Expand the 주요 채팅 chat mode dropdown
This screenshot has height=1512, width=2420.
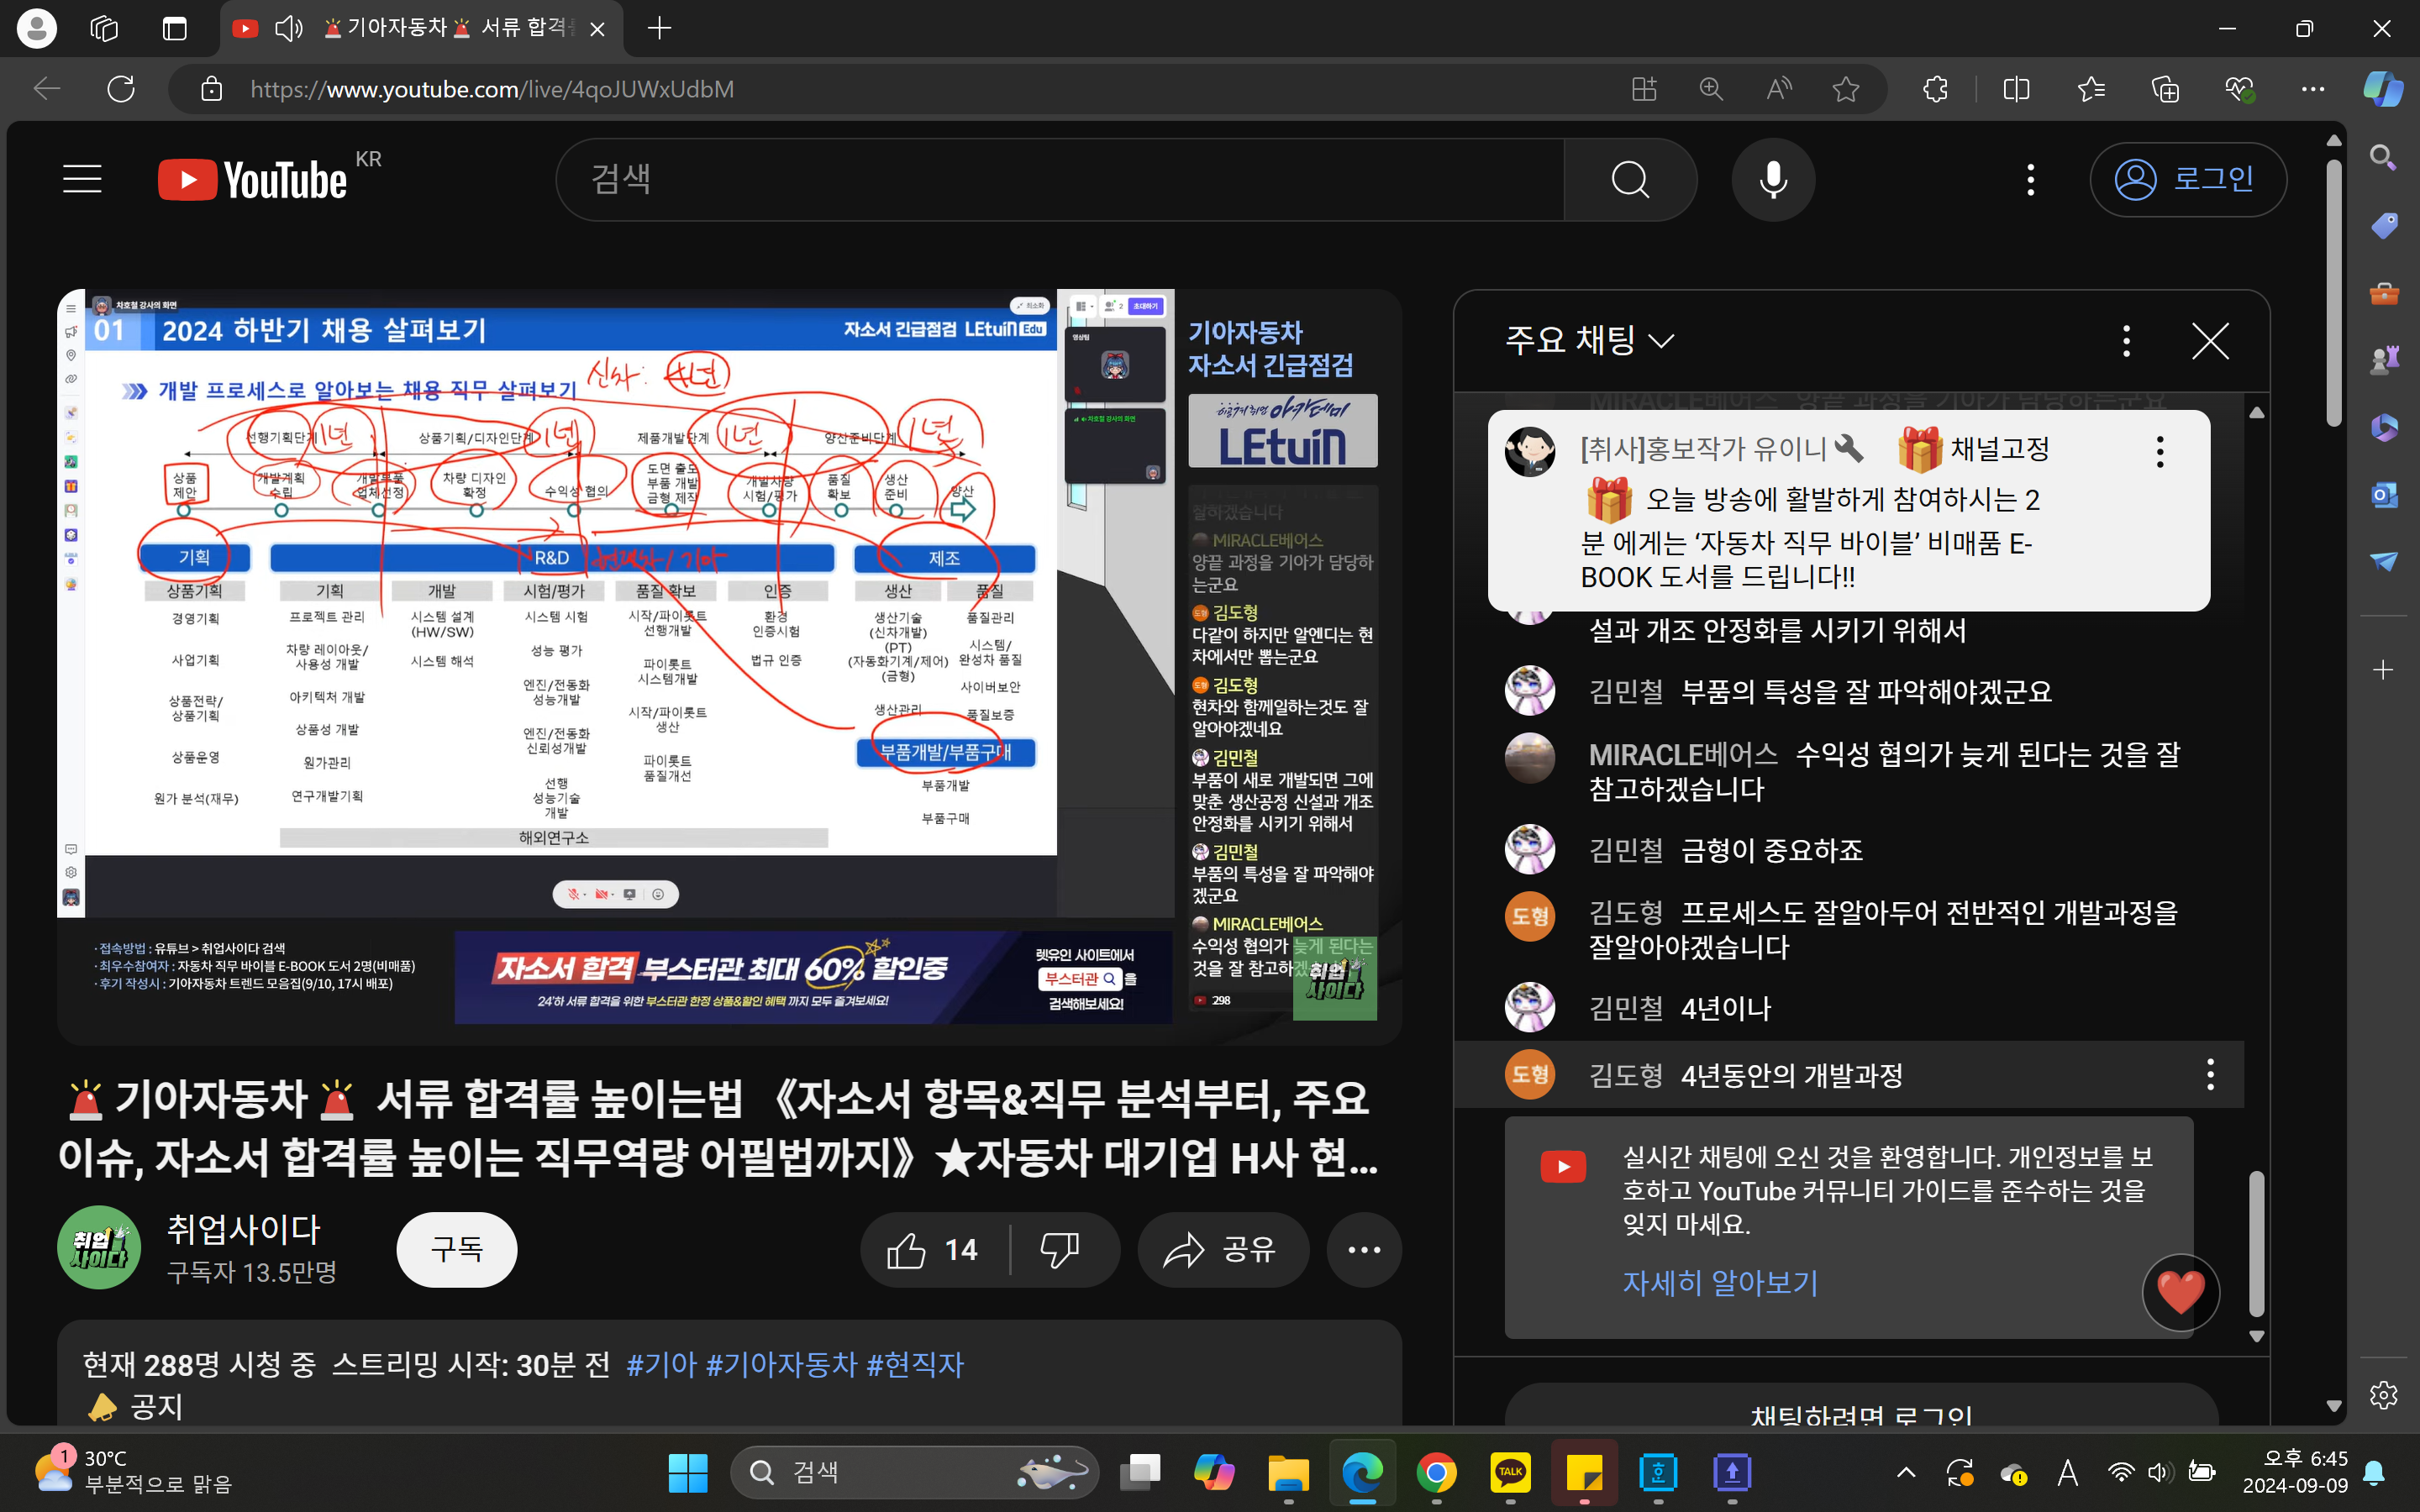tap(1589, 341)
